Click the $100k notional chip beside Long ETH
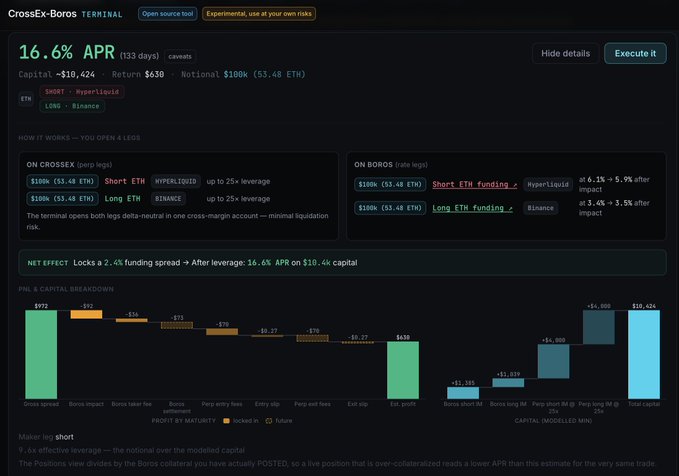 [62, 199]
